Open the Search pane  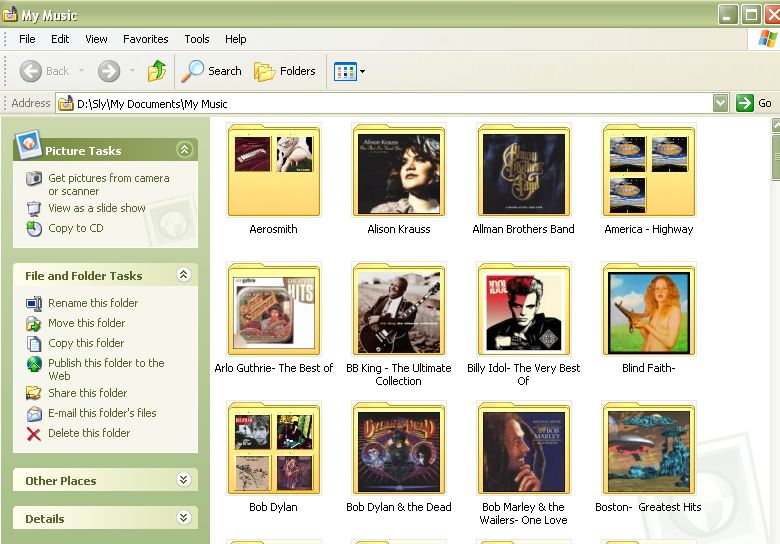(x=211, y=71)
